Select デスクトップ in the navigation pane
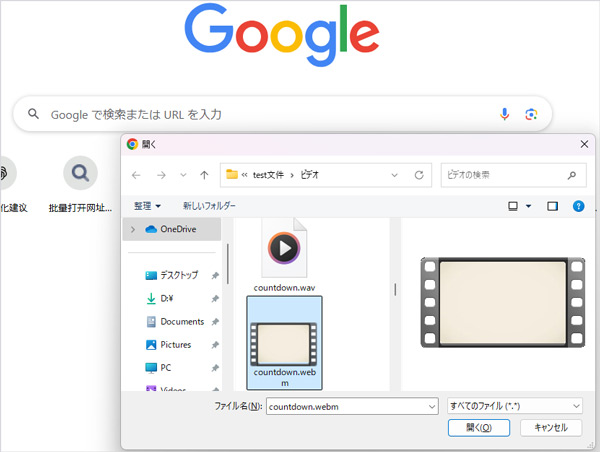This screenshot has width=600, height=452. (179, 275)
